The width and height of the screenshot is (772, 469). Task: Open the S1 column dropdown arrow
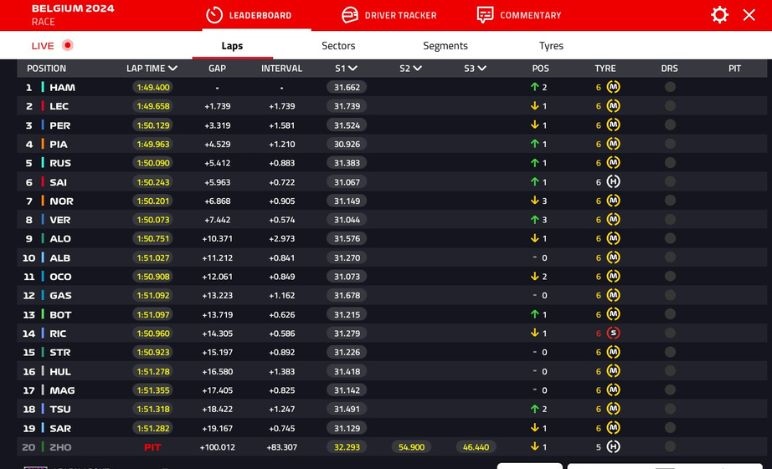(x=353, y=69)
